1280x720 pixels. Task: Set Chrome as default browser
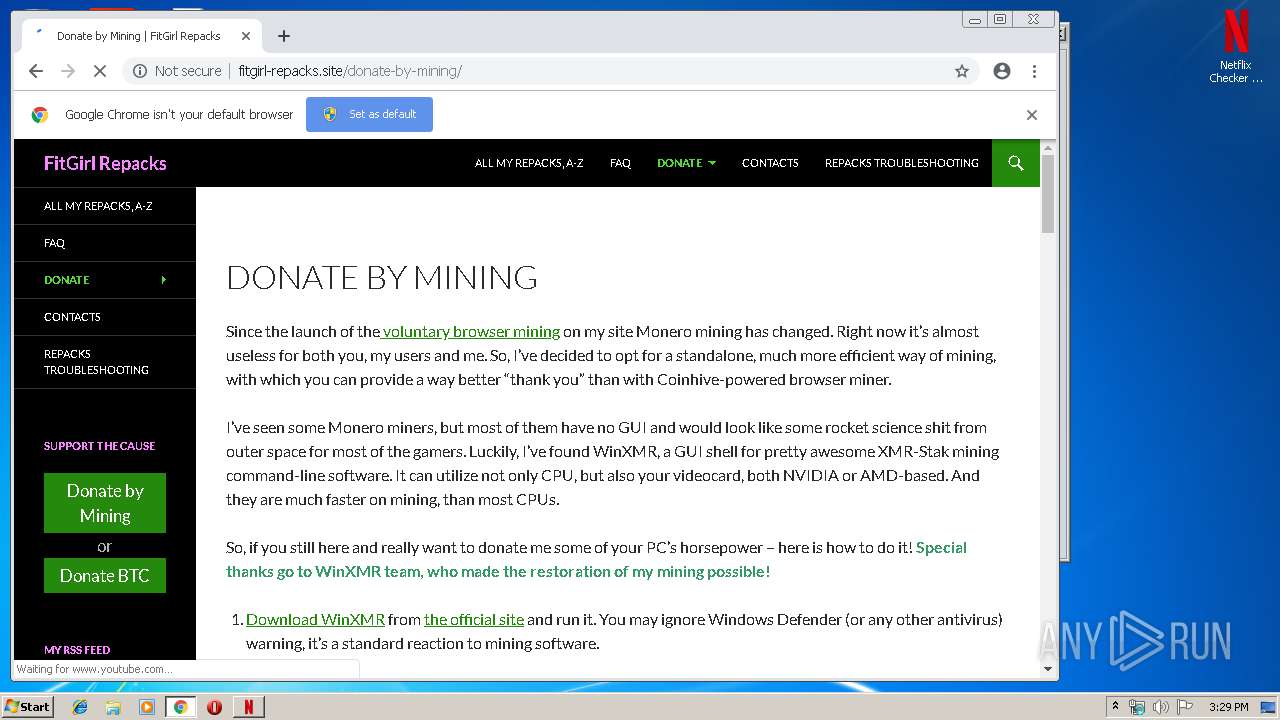tap(369, 114)
